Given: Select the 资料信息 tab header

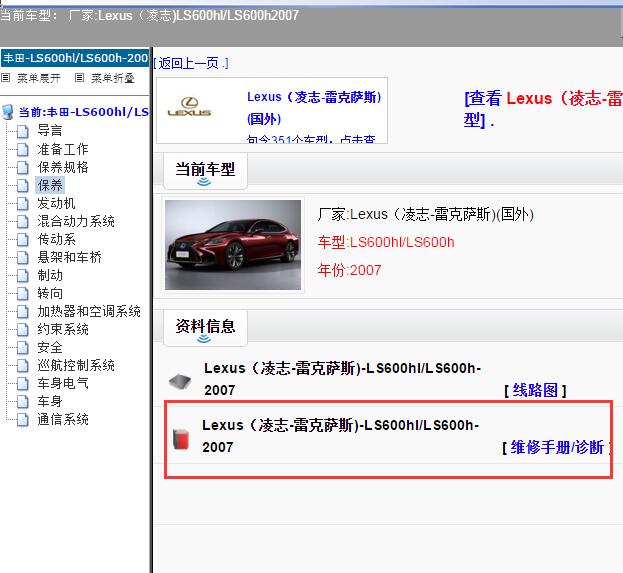Looking at the screenshot, I should click(x=205, y=328).
